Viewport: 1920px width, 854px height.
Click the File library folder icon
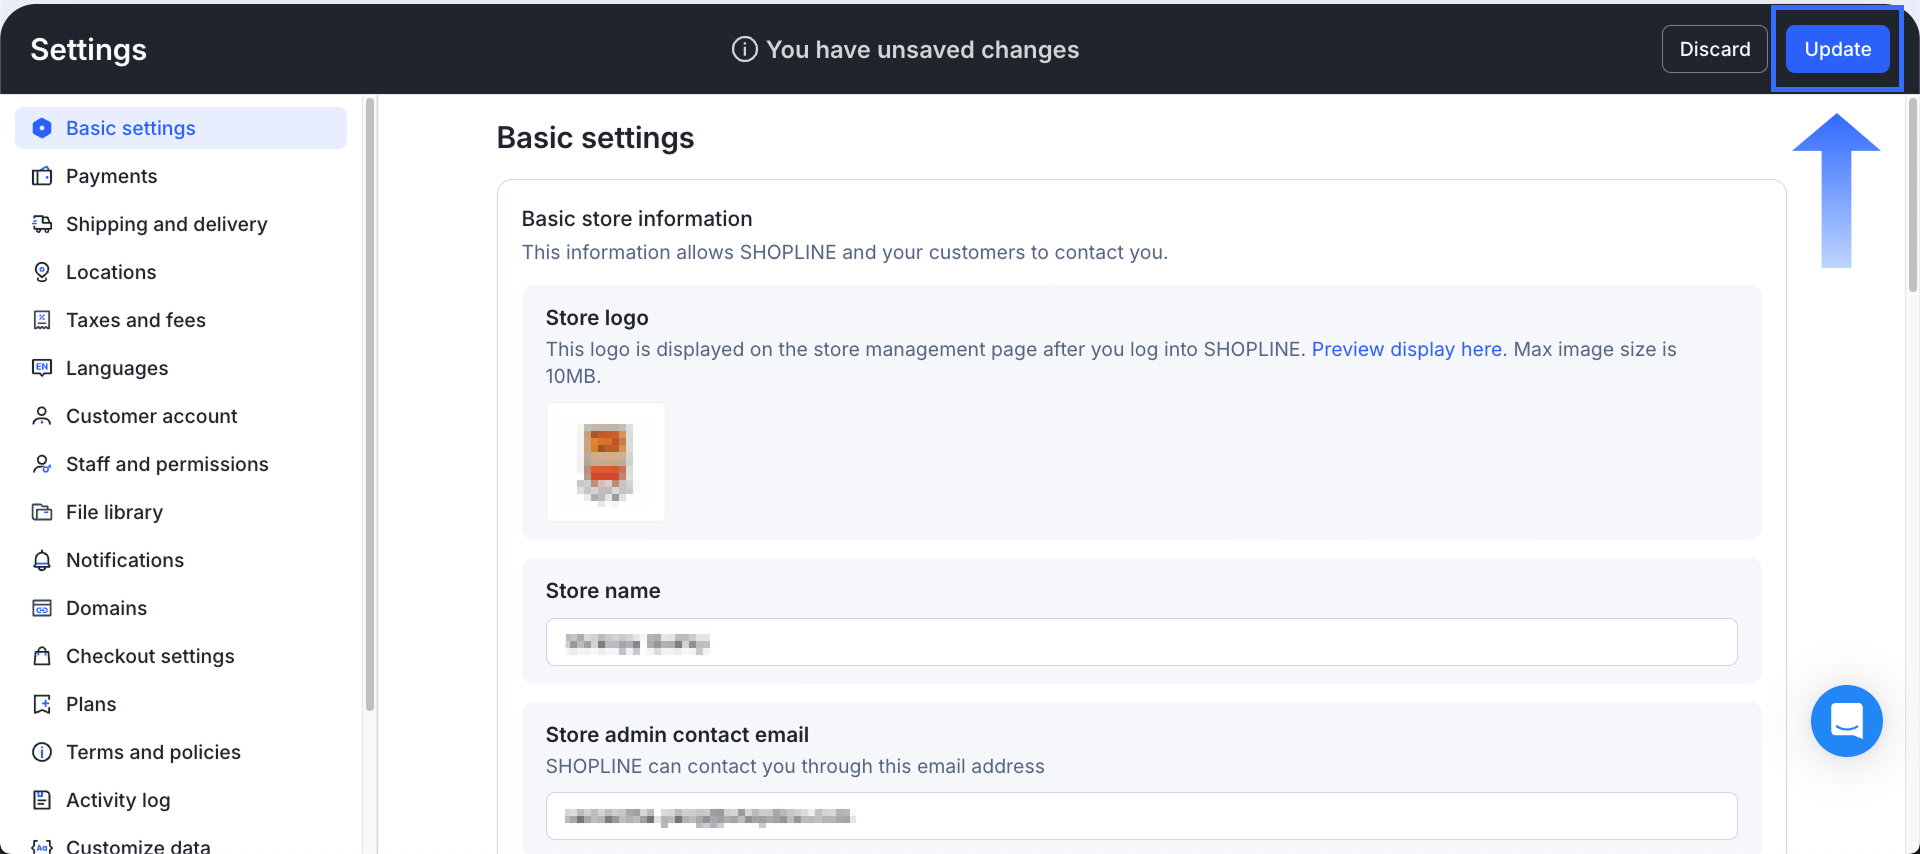[x=42, y=512]
